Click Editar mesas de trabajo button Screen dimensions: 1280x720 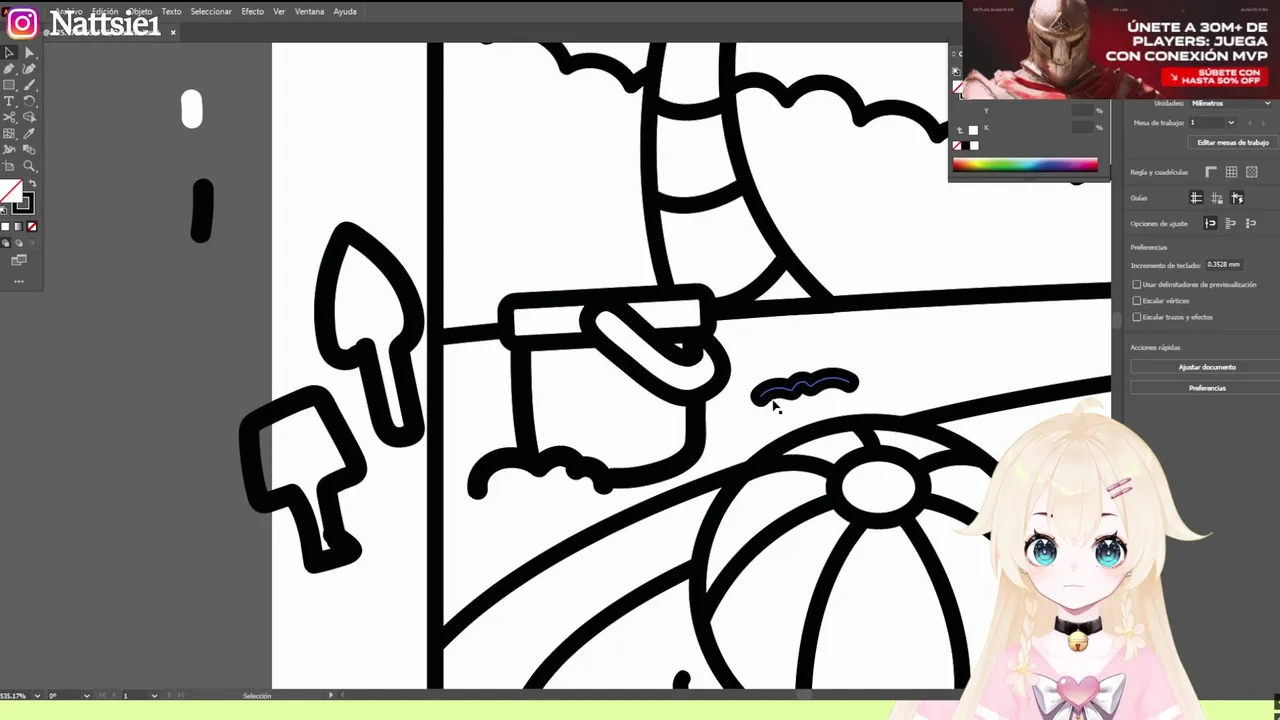1233,142
